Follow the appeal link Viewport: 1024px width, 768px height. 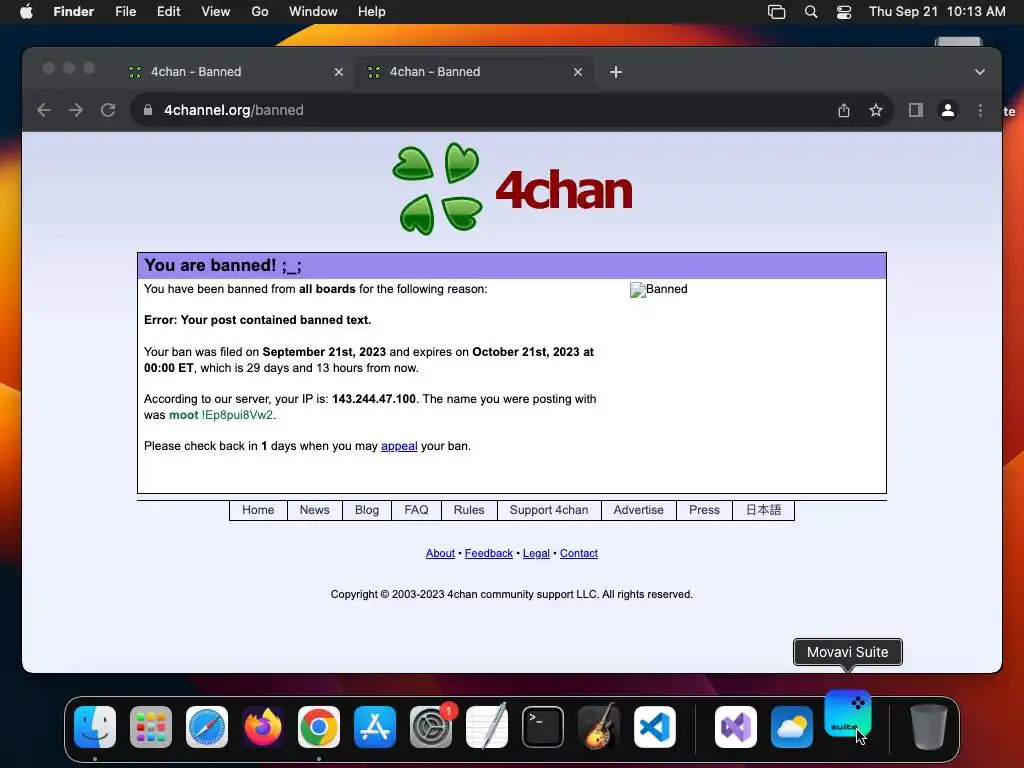(399, 446)
